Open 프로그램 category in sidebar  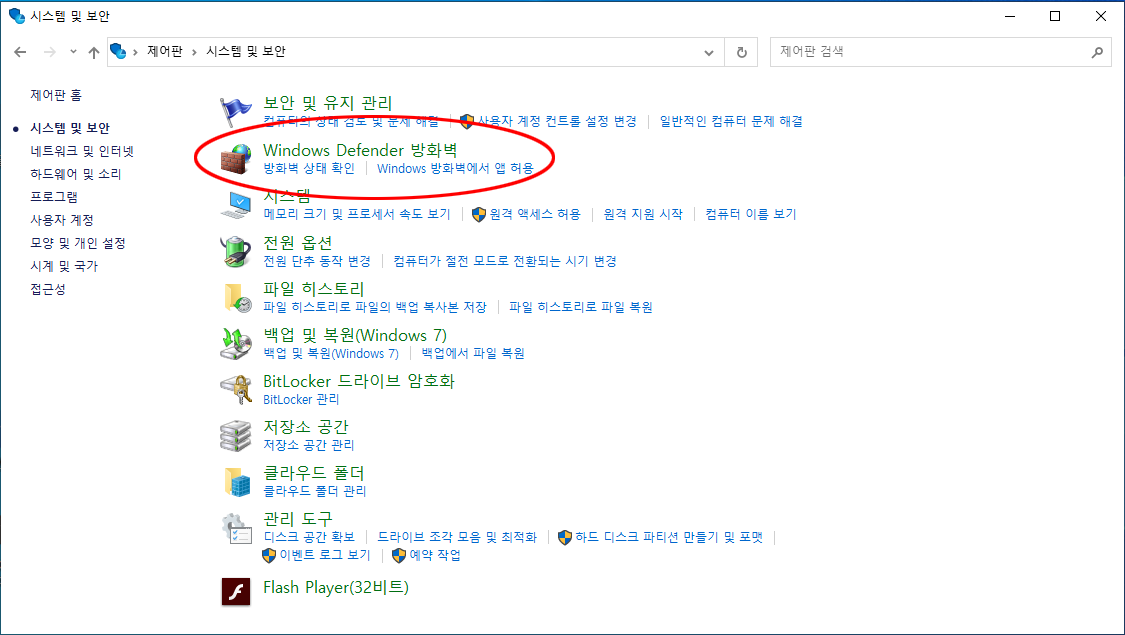(x=54, y=197)
